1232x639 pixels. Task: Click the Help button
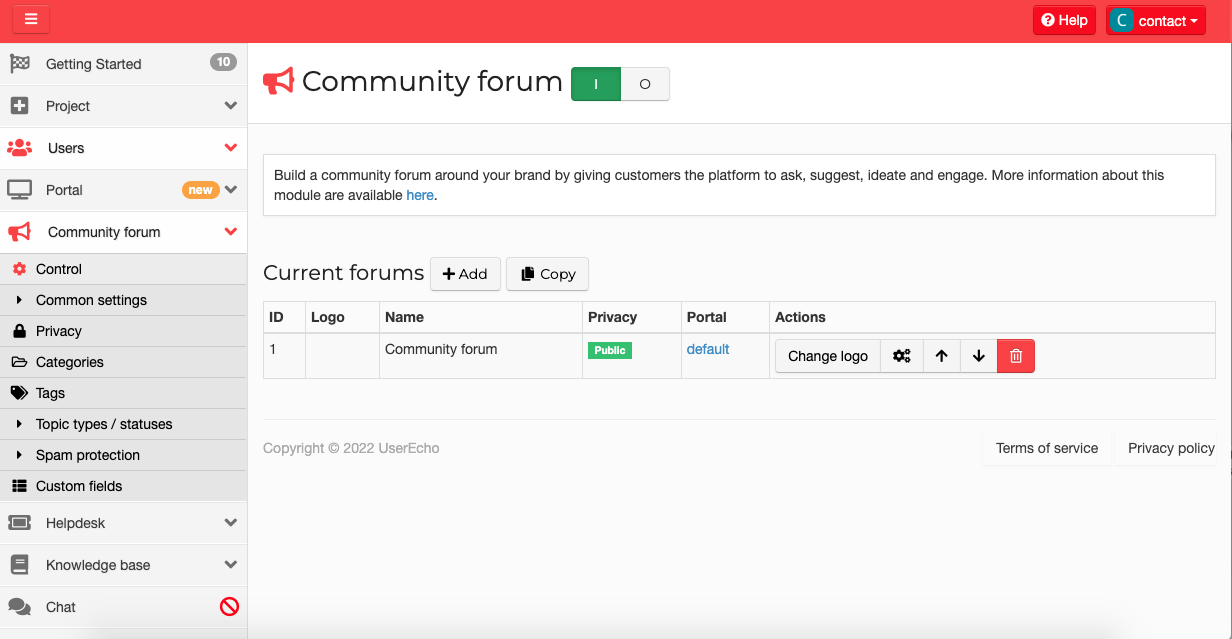click(1064, 20)
